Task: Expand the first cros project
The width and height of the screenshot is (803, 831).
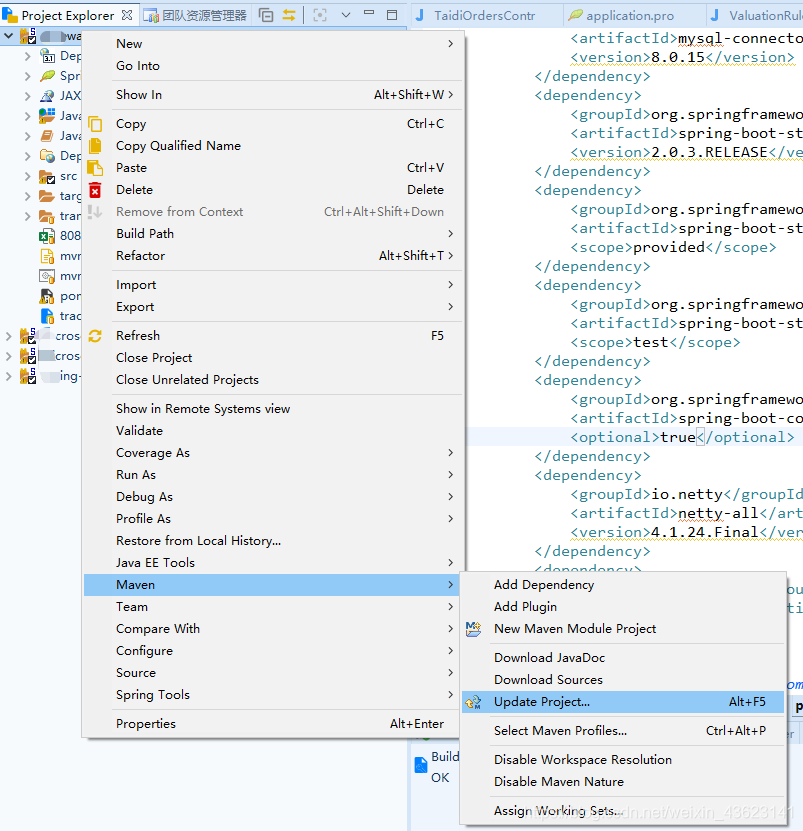Action: pyautogui.click(x=8, y=336)
